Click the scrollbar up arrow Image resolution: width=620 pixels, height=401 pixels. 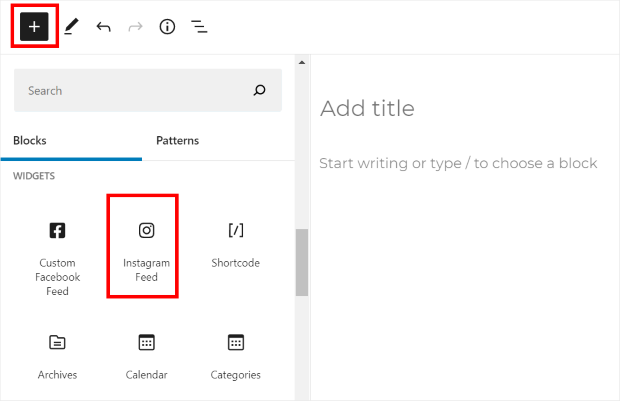[x=301, y=62]
